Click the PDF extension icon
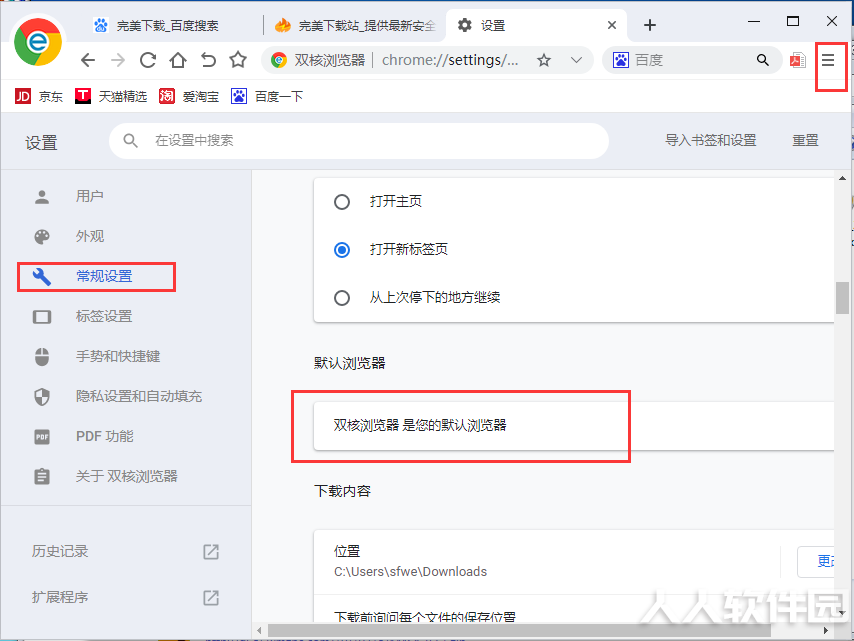Viewport: 854px width, 641px height. click(x=798, y=60)
